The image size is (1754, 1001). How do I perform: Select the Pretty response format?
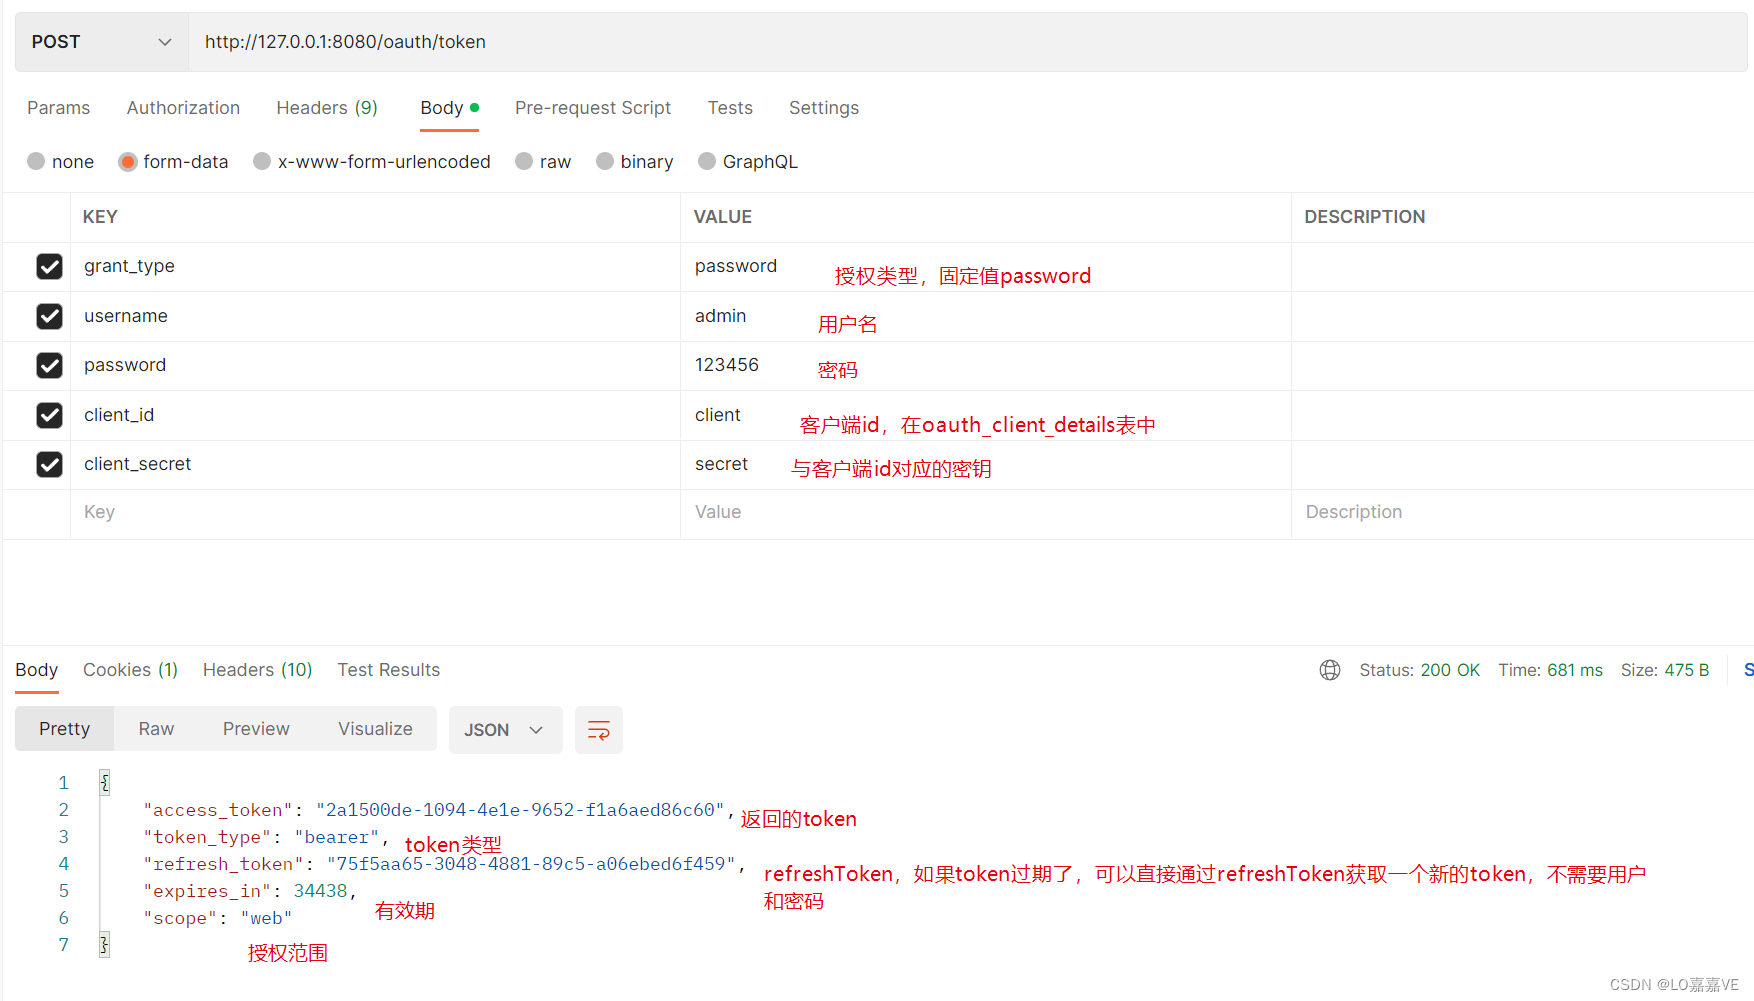point(63,728)
